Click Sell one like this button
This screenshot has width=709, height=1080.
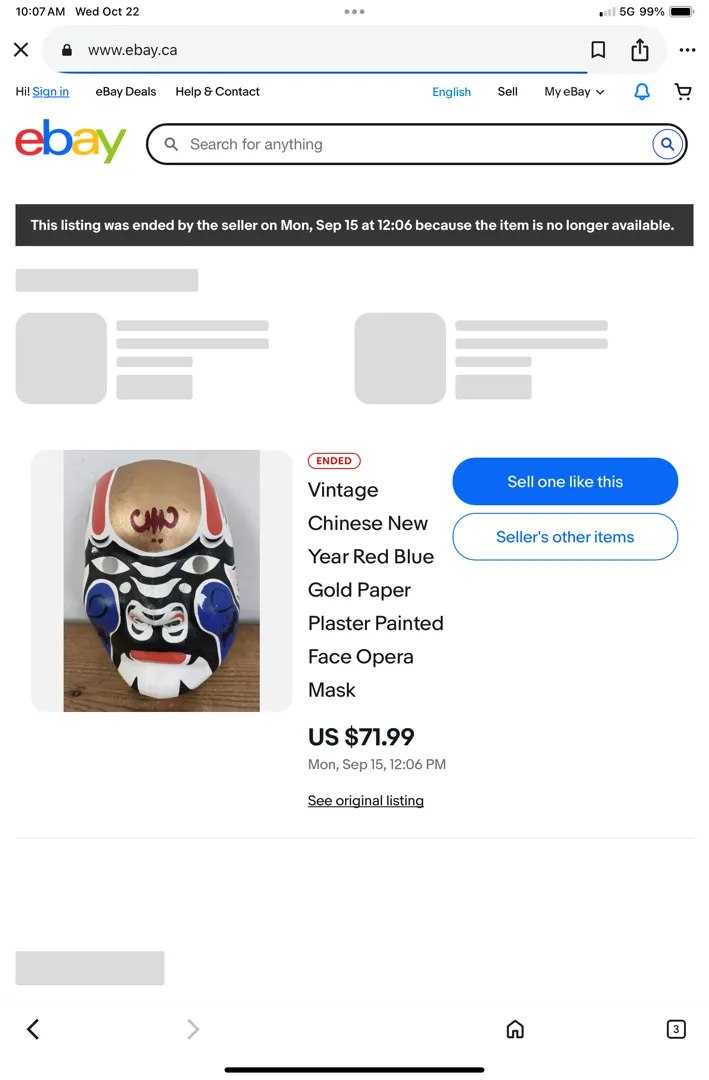565,481
